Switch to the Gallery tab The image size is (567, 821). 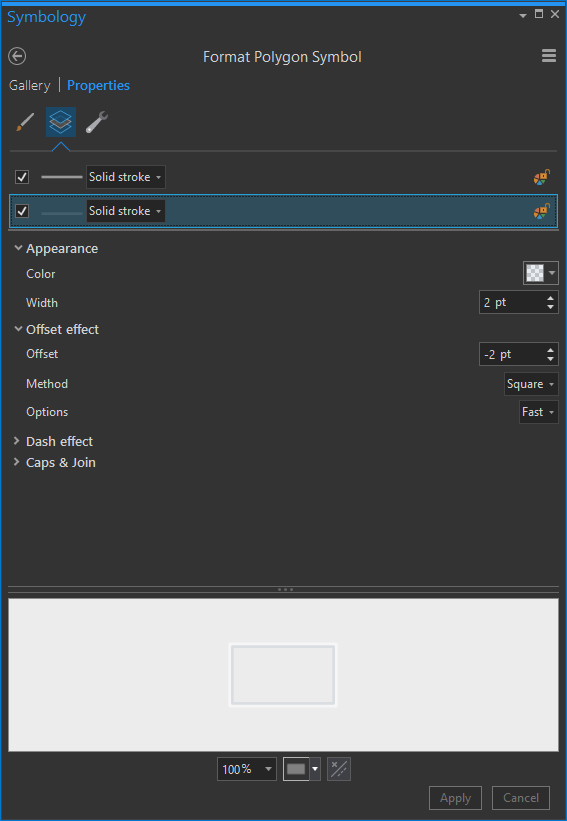(x=30, y=85)
